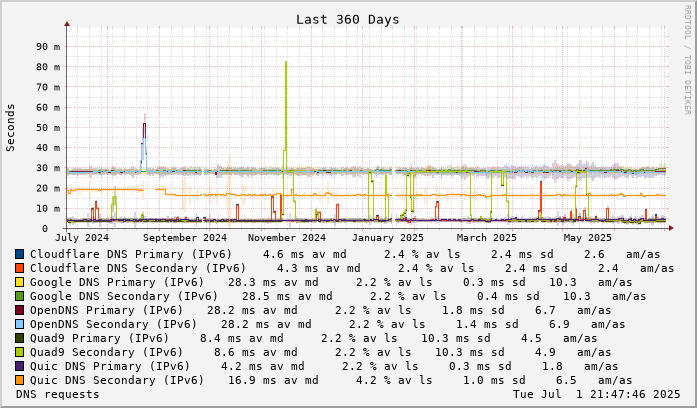Viewport: 697px width, 408px height.
Task: Click the Quad9 Secondary lime swatch
Action: tap(19, 352)
